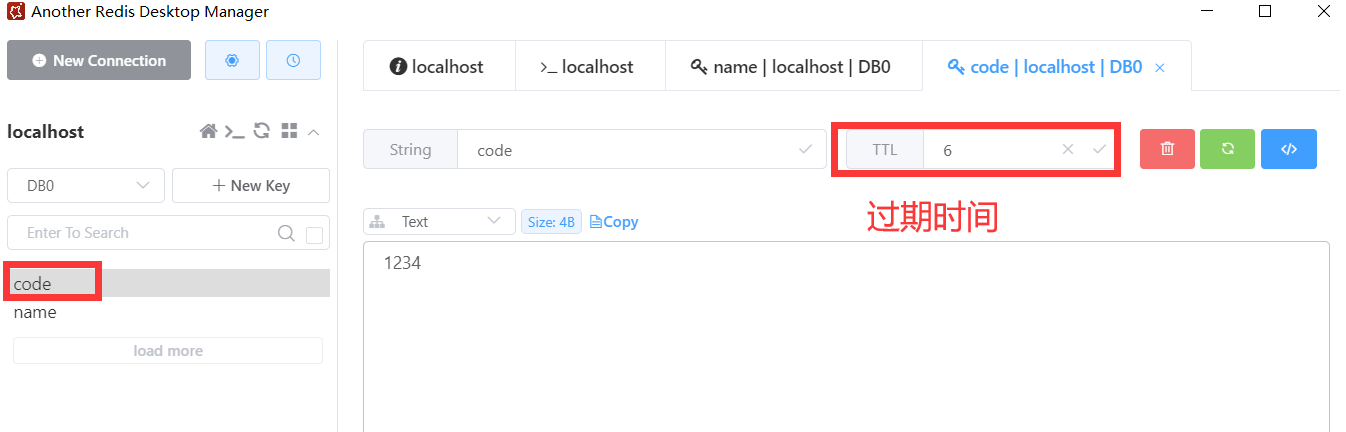Screen dimensions: 1346x432
Task: Go to localhost home via the house icon
Action: point(209,131)
